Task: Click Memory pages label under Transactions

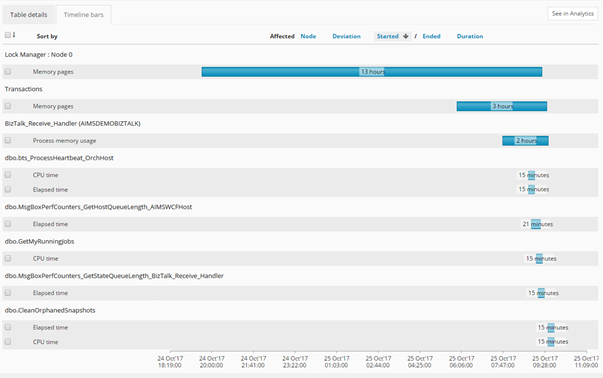Action: [x=53, y=106]
